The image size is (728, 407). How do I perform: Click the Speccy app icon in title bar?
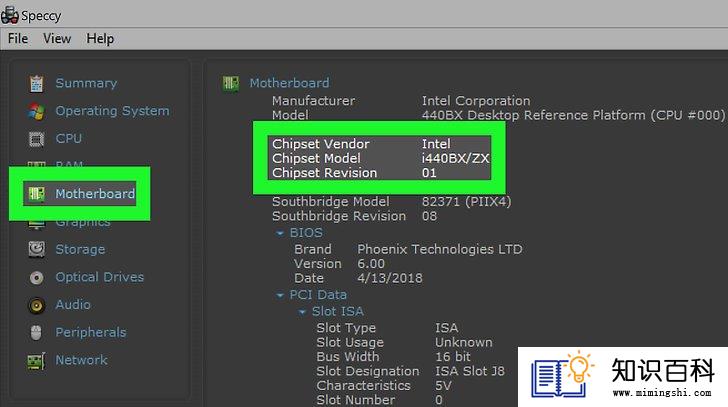point(10,15)
